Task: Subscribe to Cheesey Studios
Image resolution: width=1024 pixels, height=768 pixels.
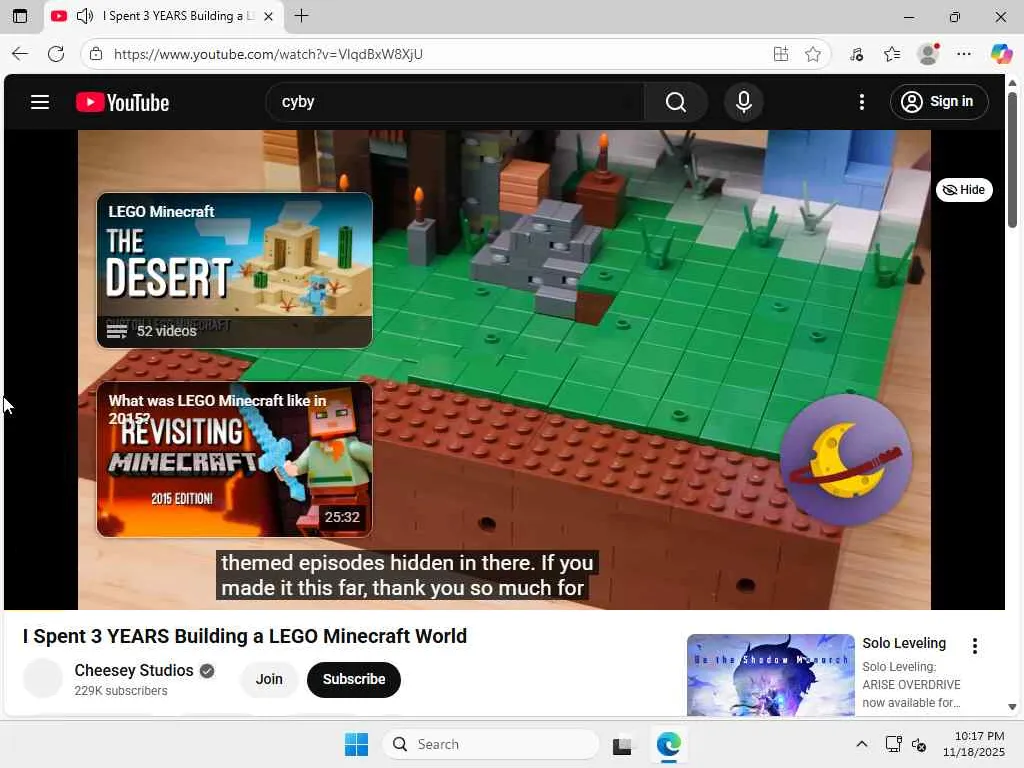Action: pyautogui.click(x=353, y=679)
